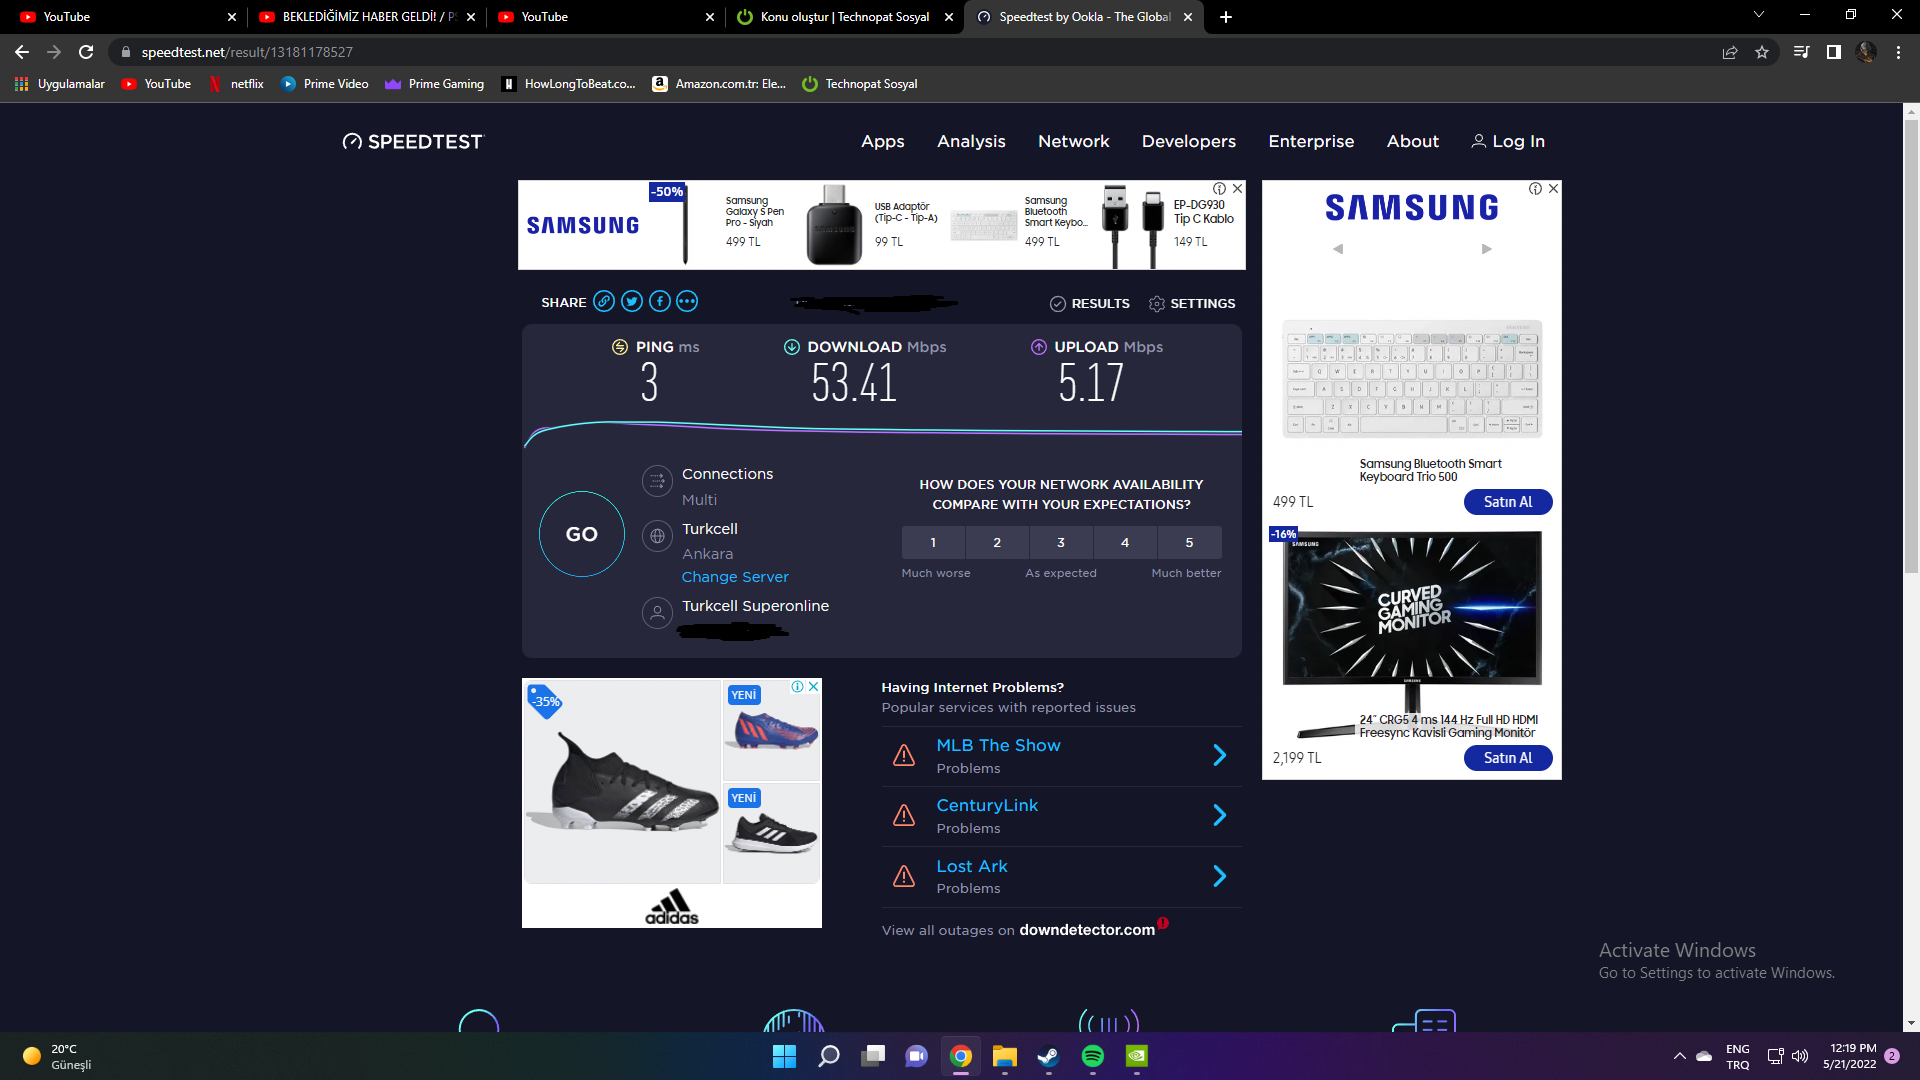Switch to Technopat Sosyal browser tab
1920x1080 pixels.
[844, 17]
